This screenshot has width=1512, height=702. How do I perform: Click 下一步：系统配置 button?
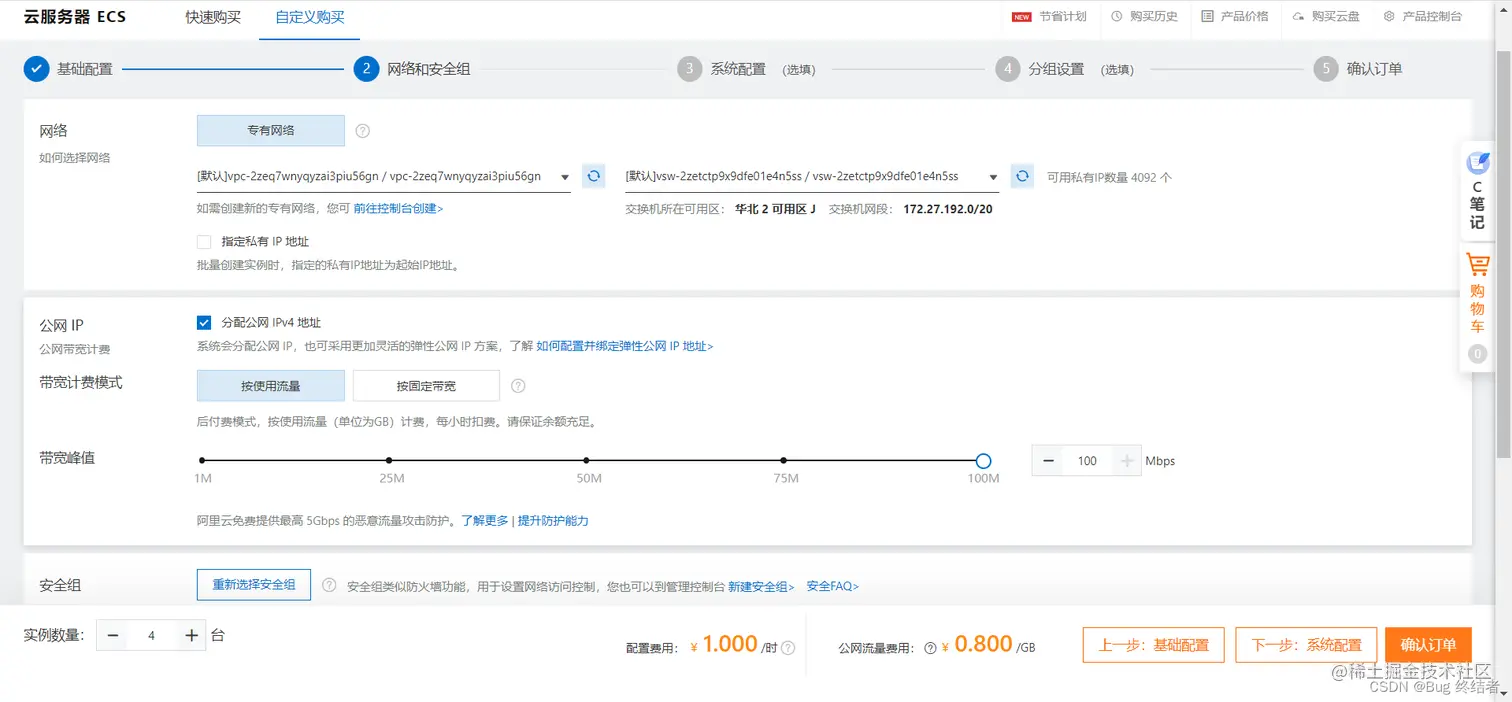click(1306, 645)
